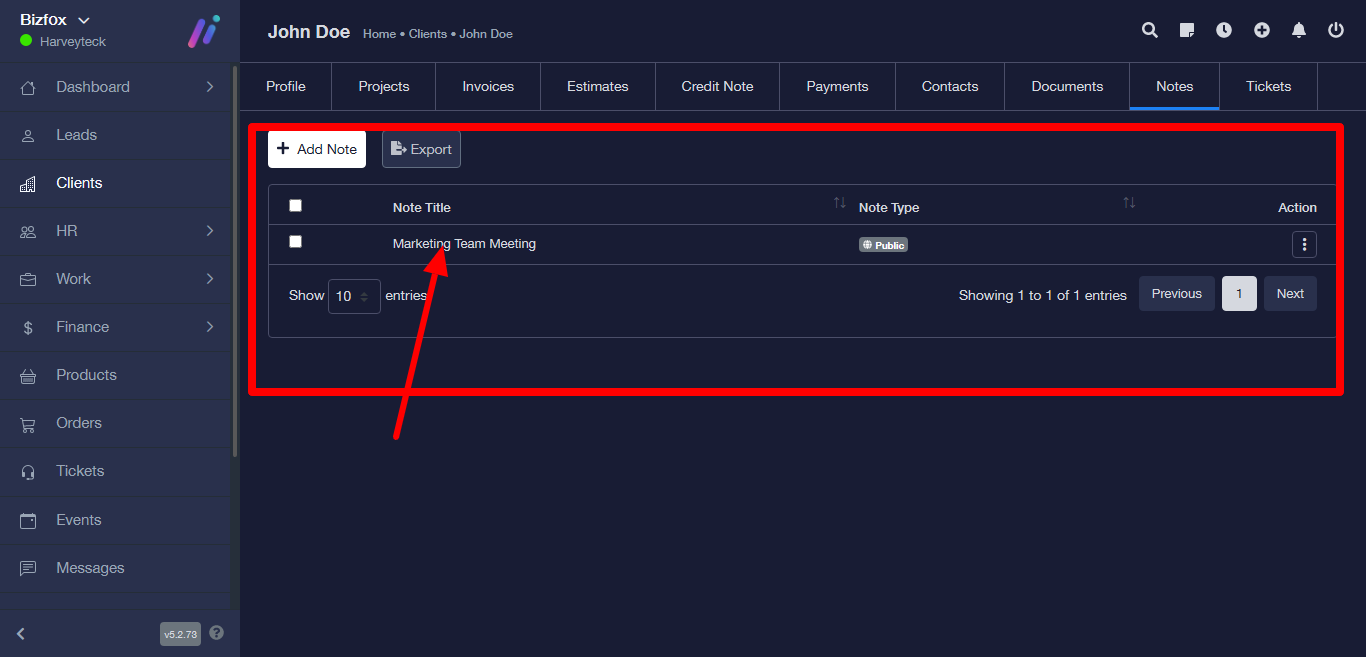This screenshot has height=657, width=1366.
Task: Check the Marketing Team Meeting row checkbox
Action: pos(295,242)
